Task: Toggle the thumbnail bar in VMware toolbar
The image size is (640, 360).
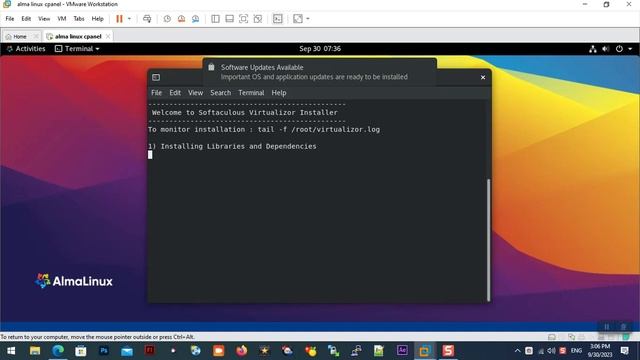Action: pyautogui.click(x=229, y=19)
